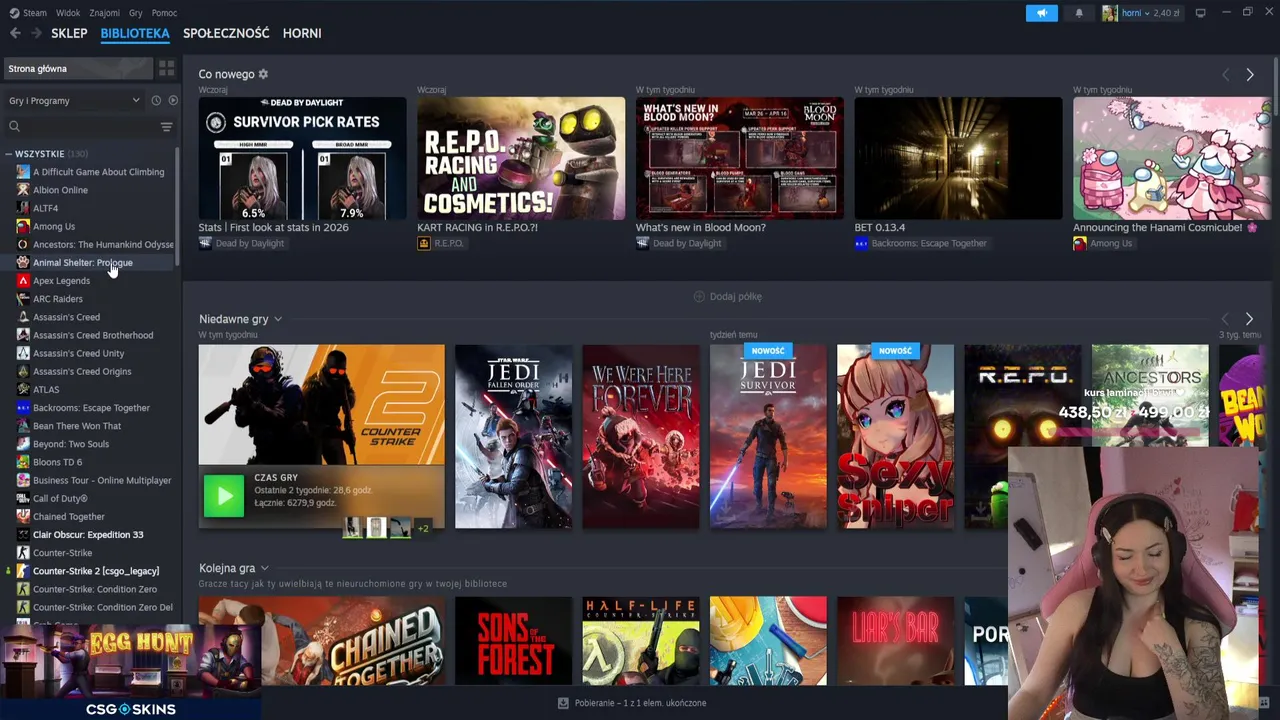The height and width of the screenshot is (720, 1280).
Task: Open advanced filter options icon
Action: pos(166,127)
